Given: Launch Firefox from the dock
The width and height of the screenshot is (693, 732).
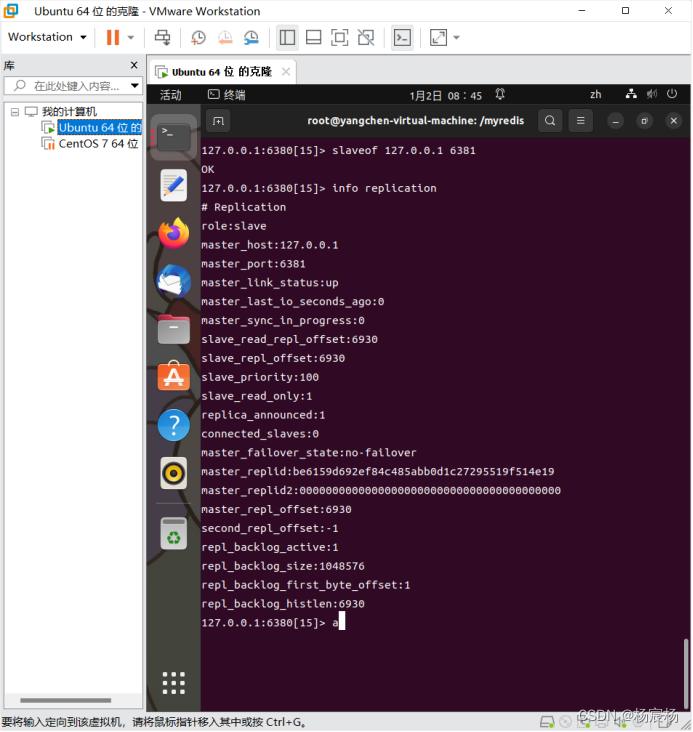Looking at the screenshot, I should point(173,233).
